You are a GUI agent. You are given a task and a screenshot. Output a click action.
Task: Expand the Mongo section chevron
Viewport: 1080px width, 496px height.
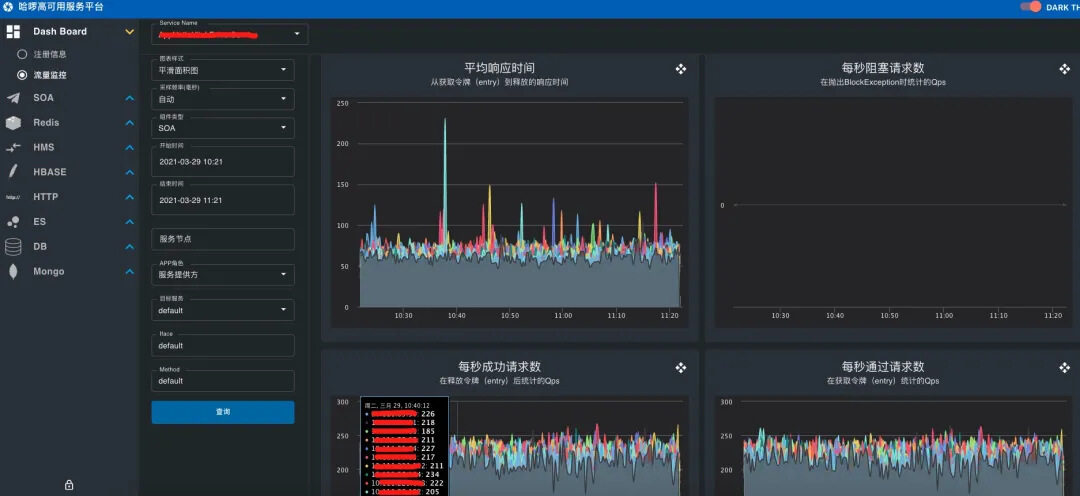(x=129, y=271)
